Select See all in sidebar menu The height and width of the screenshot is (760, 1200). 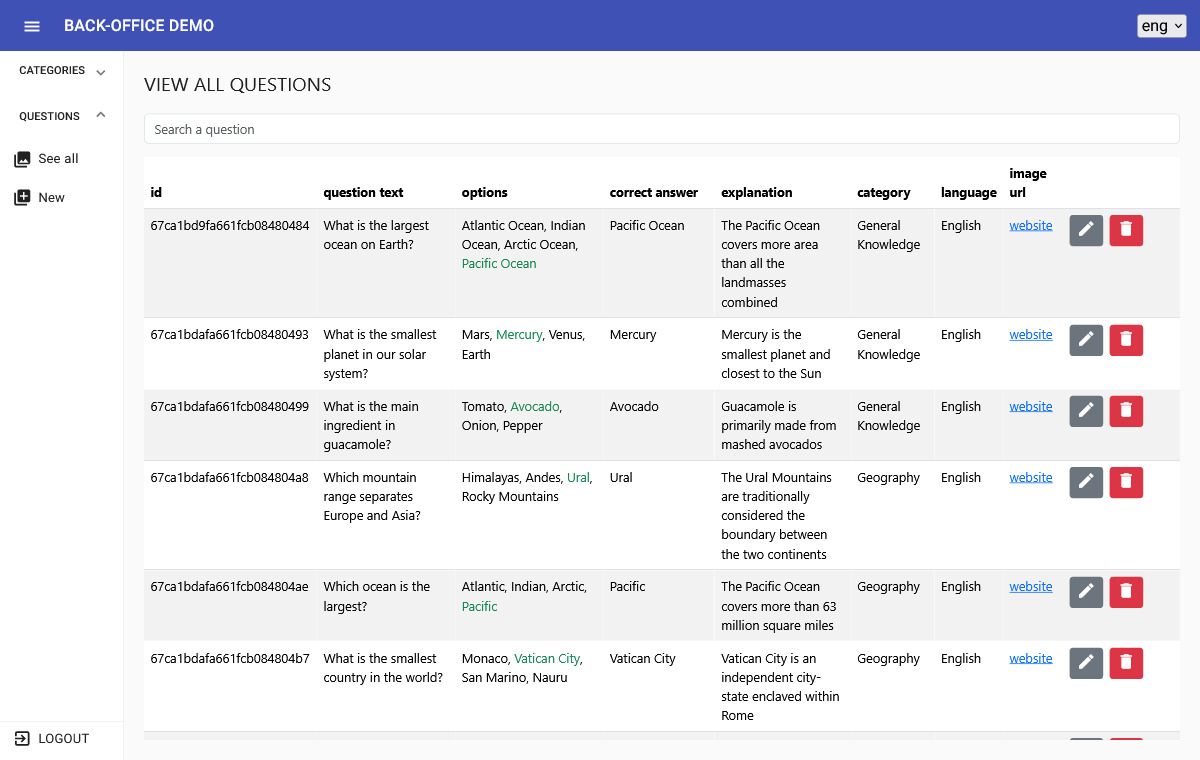click(x=58, y=159)
